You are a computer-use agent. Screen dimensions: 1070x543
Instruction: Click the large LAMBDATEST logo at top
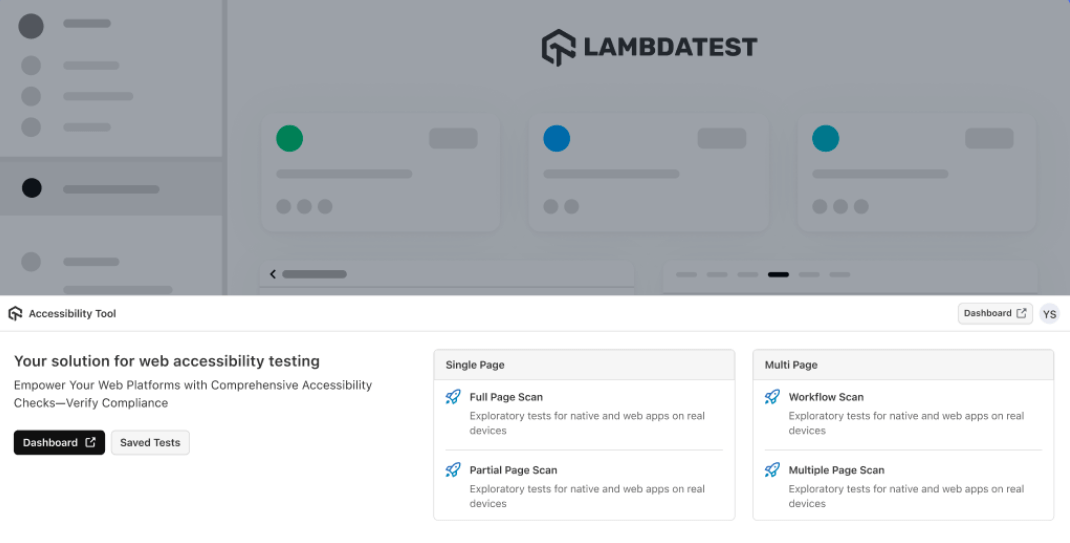[649, 47]
